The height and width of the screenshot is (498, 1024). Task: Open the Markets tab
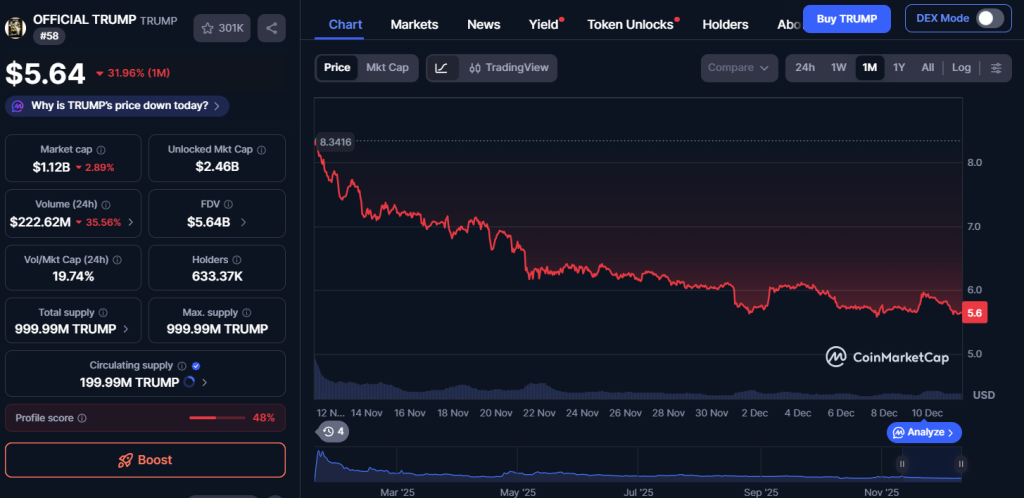[414, 24]
